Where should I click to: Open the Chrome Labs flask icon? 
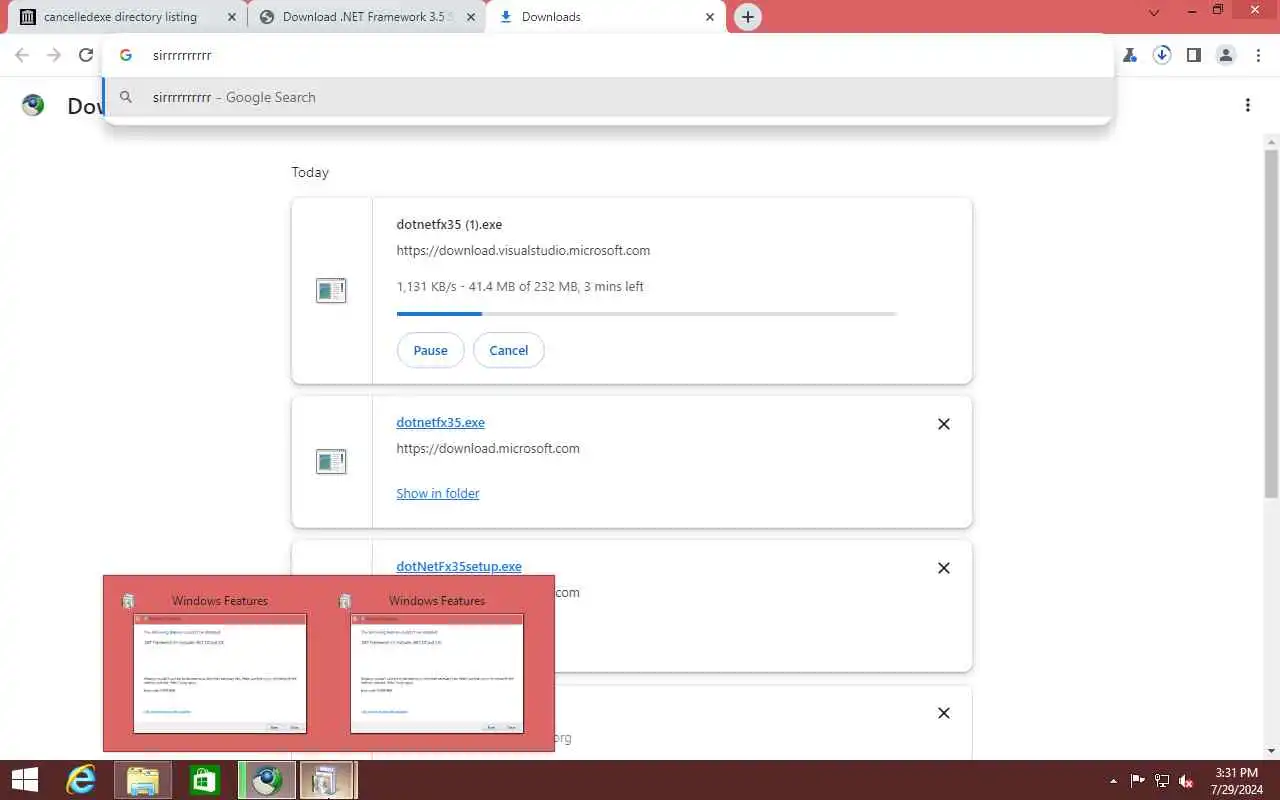click(x=1130, y=56)
